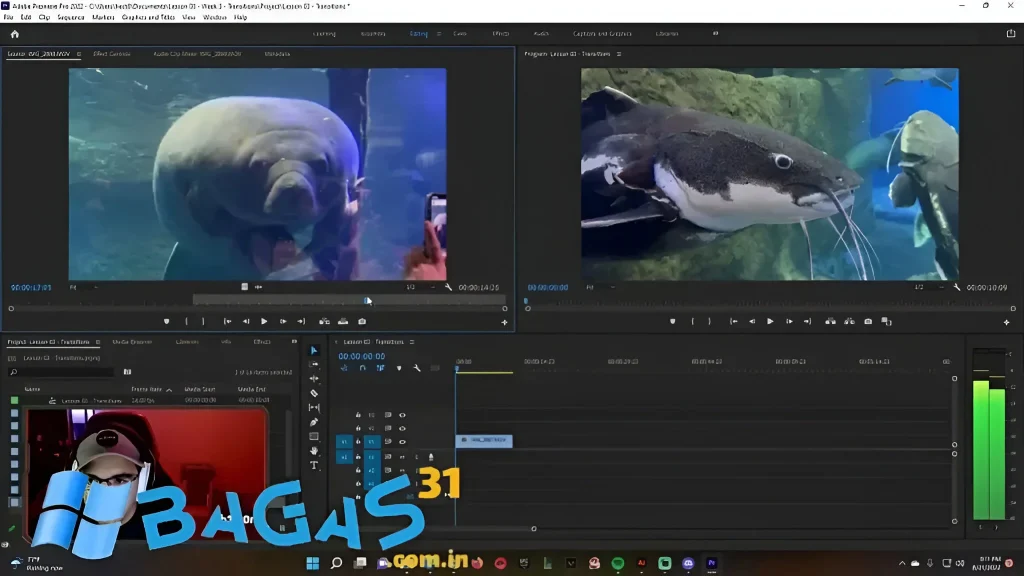Viewport: 1024px width, 576px height.
Task: Select the Rectangle tool
Action: (314, 436)
